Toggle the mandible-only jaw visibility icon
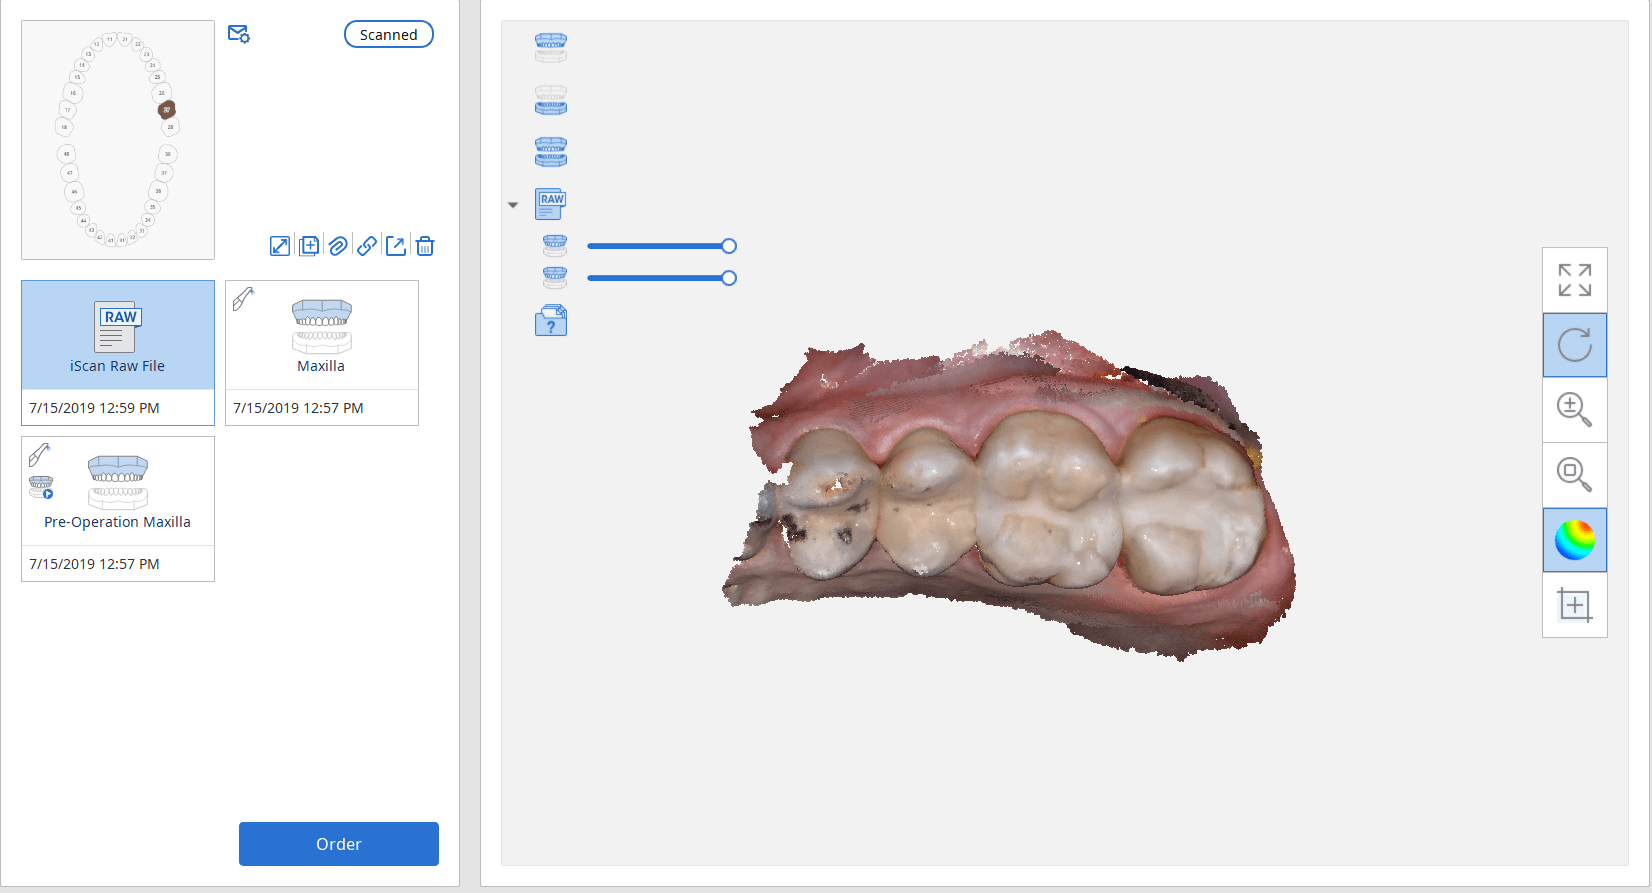This screenshot has height=893, width=1652. [x=551, y=100]
